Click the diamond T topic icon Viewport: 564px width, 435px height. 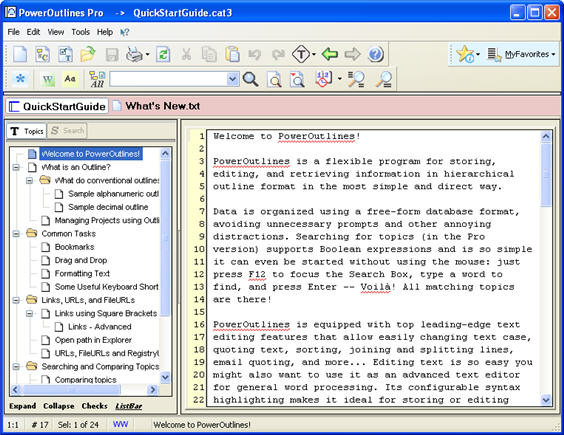click(x=301, y=54)
